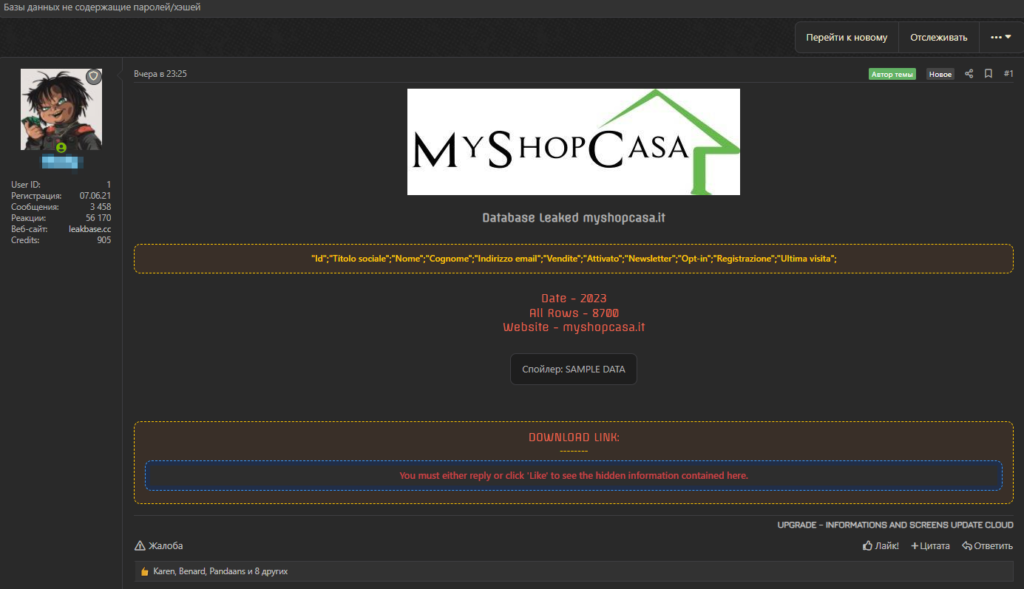Click the timestamp 'Вчера в 23:25'

(x=160, y=74)
